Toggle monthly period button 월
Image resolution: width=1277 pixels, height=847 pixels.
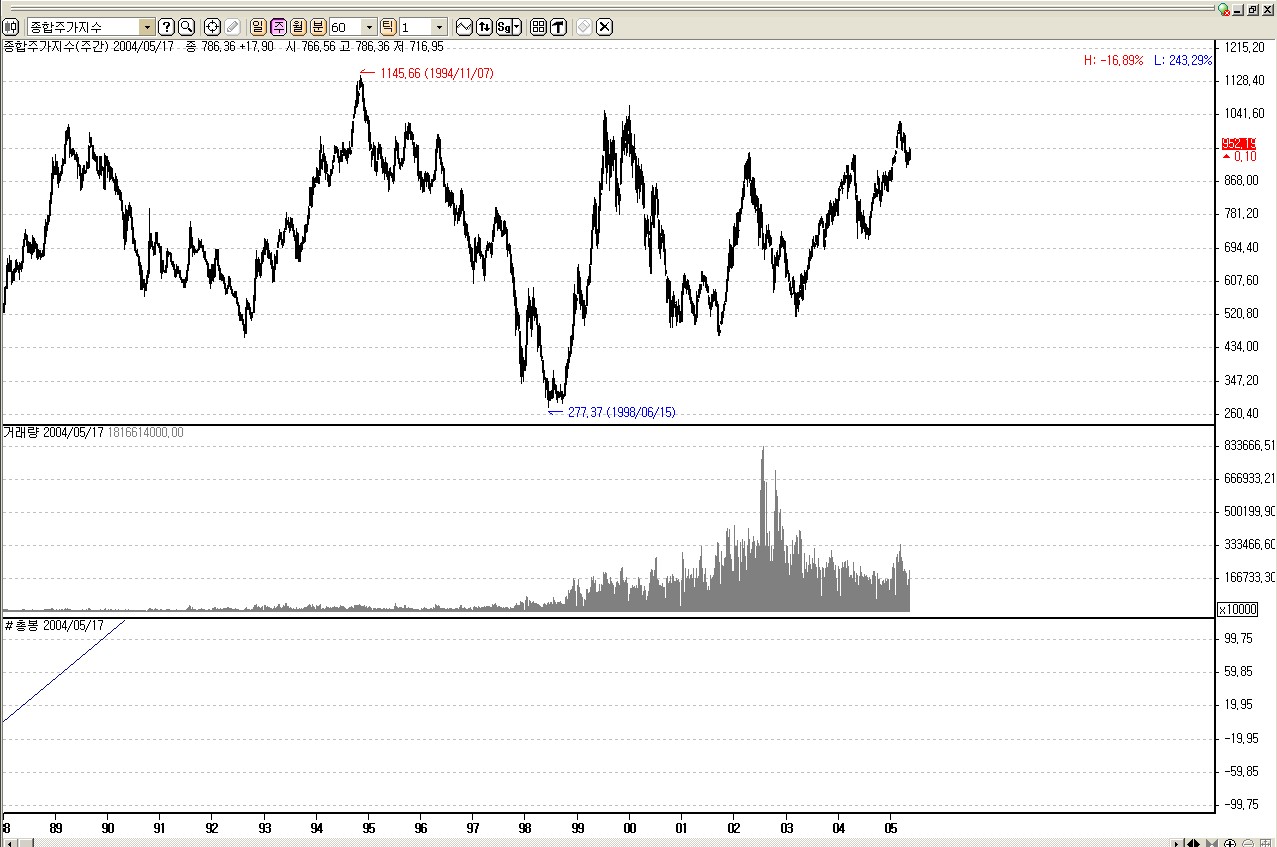(297, 27)
